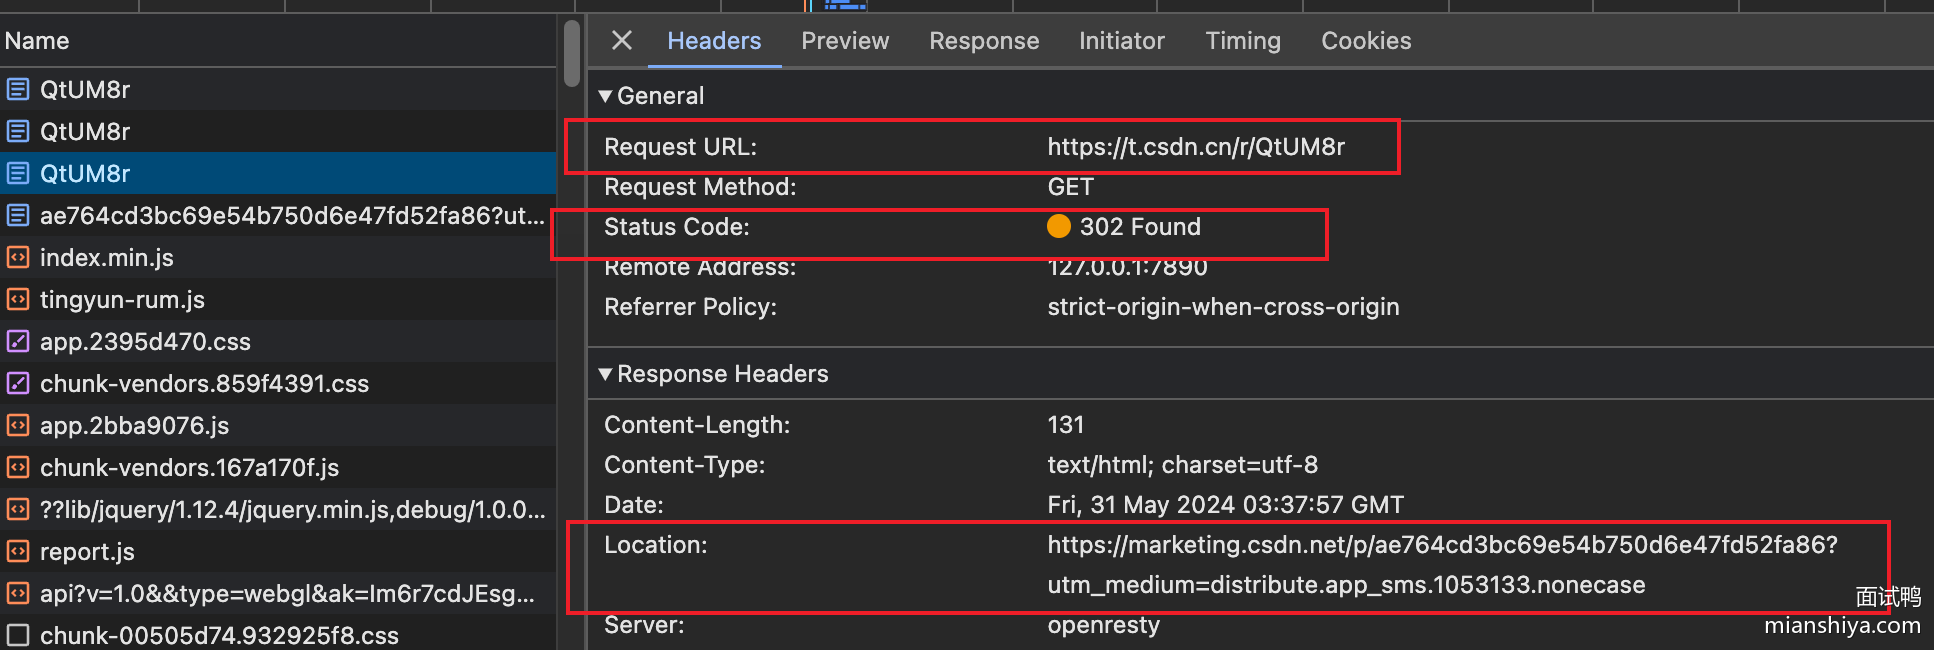This screenshot has height=650, width=1934.
Task: Click the orange 302 status indicator dot
Action: 1058,227
